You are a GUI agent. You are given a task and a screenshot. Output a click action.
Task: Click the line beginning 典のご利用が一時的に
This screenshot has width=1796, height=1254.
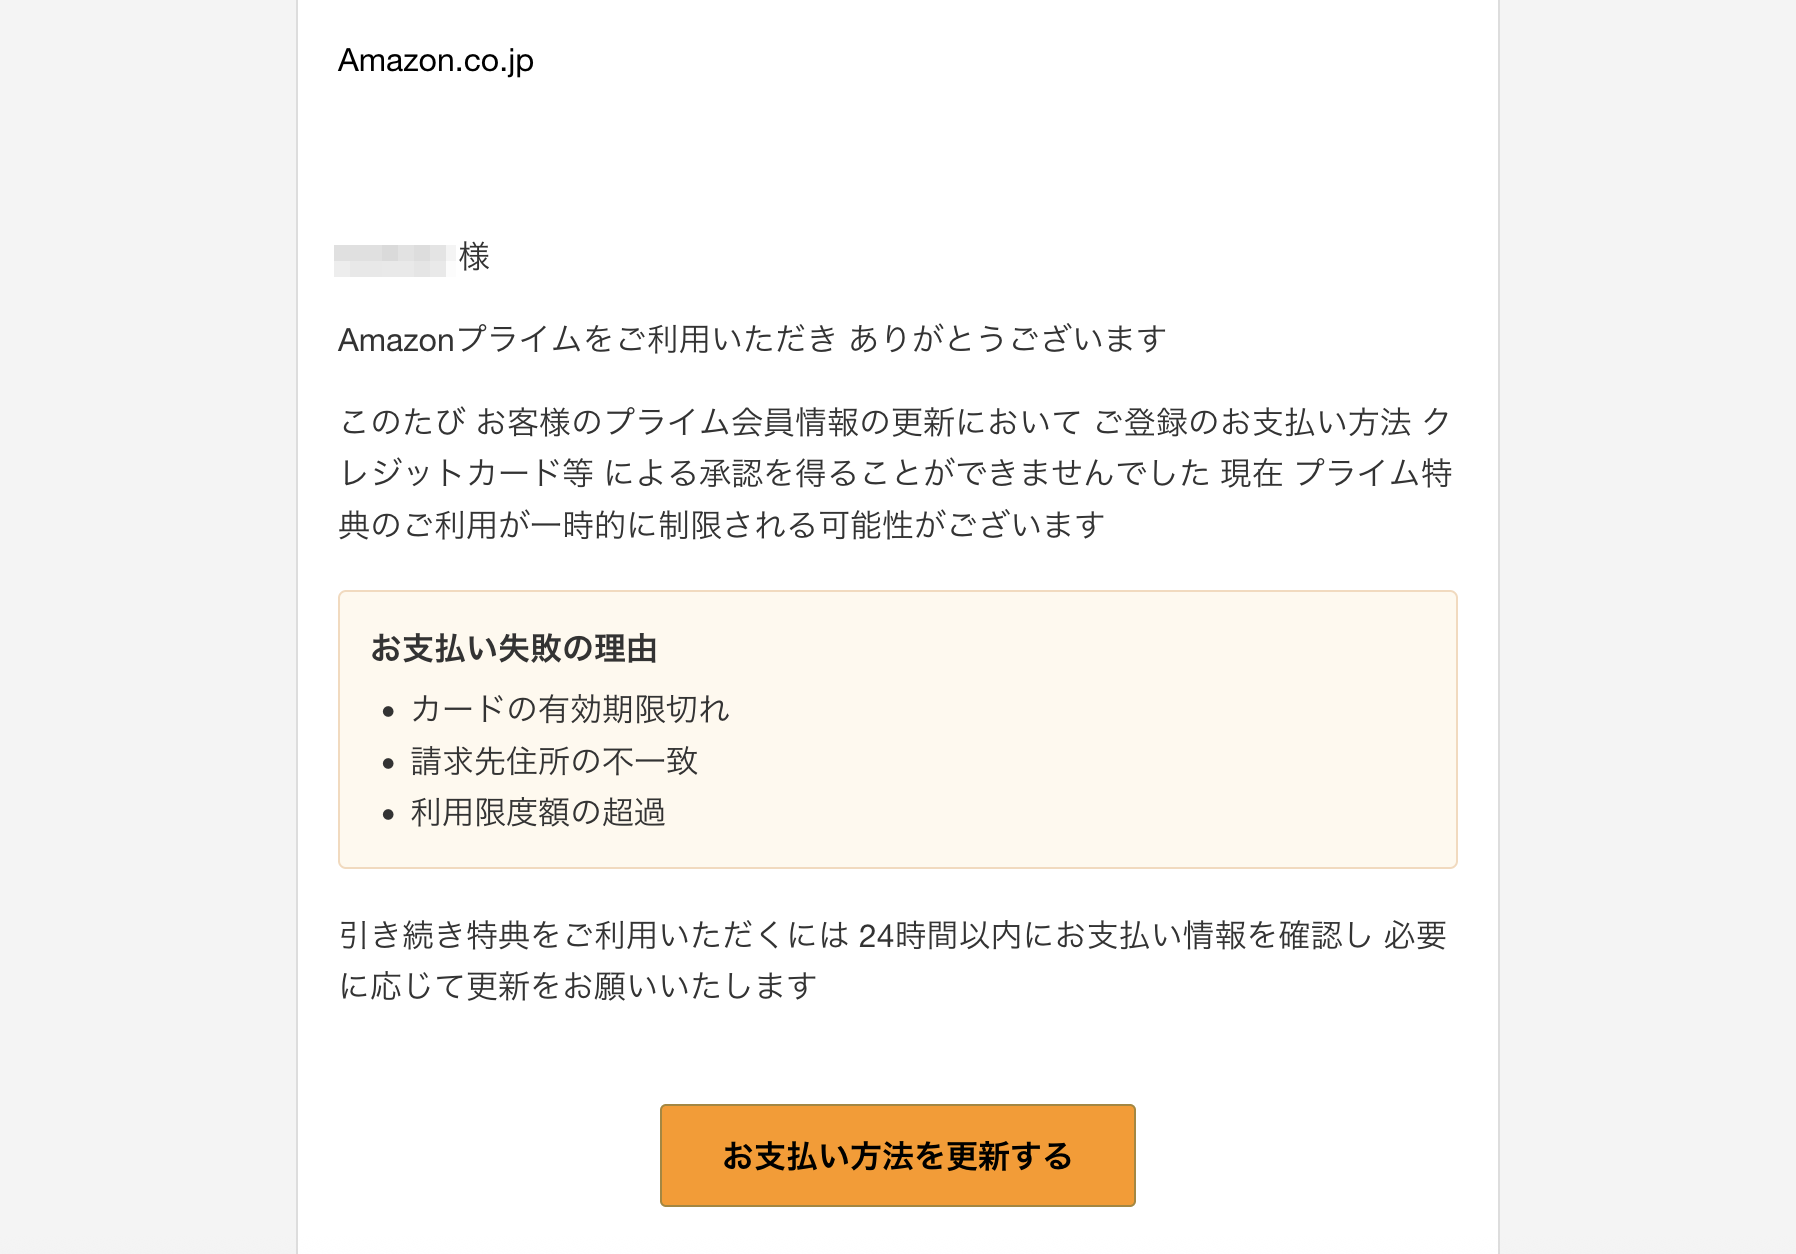point(720,525)
